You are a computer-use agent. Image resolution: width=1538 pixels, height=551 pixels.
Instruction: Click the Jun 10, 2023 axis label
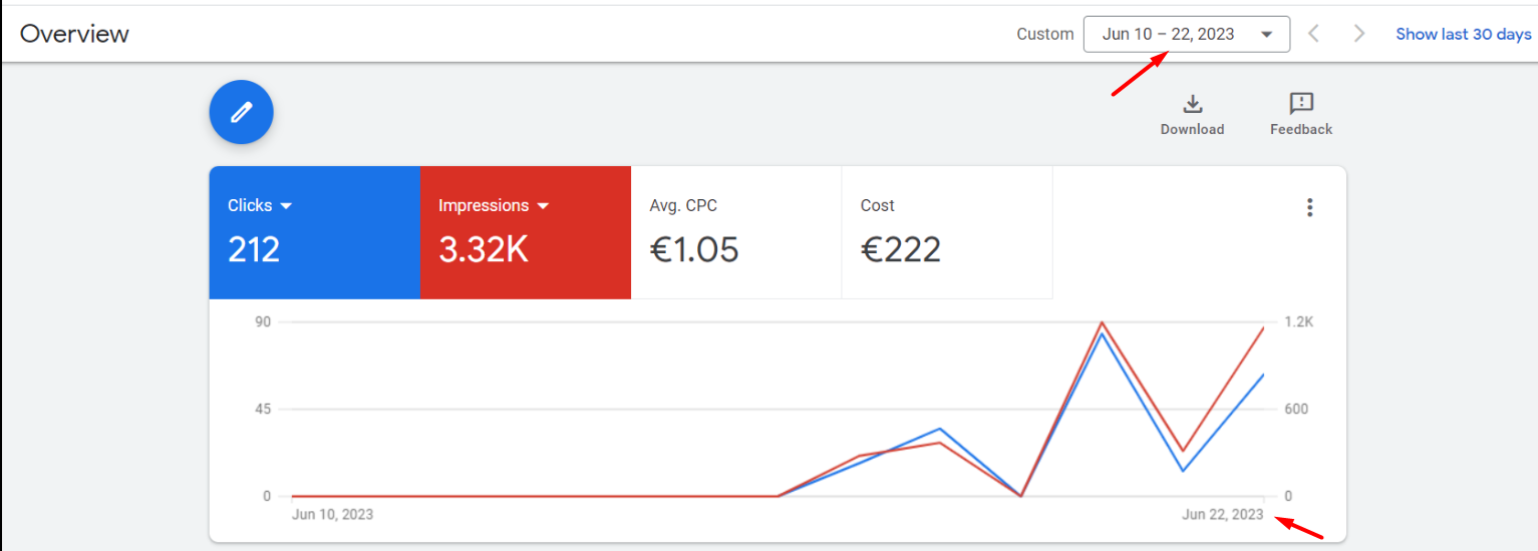point(333,514)
